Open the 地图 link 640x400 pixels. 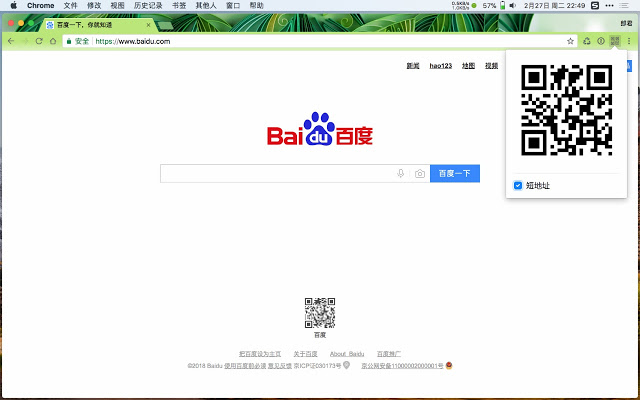(x=469, y=66)
